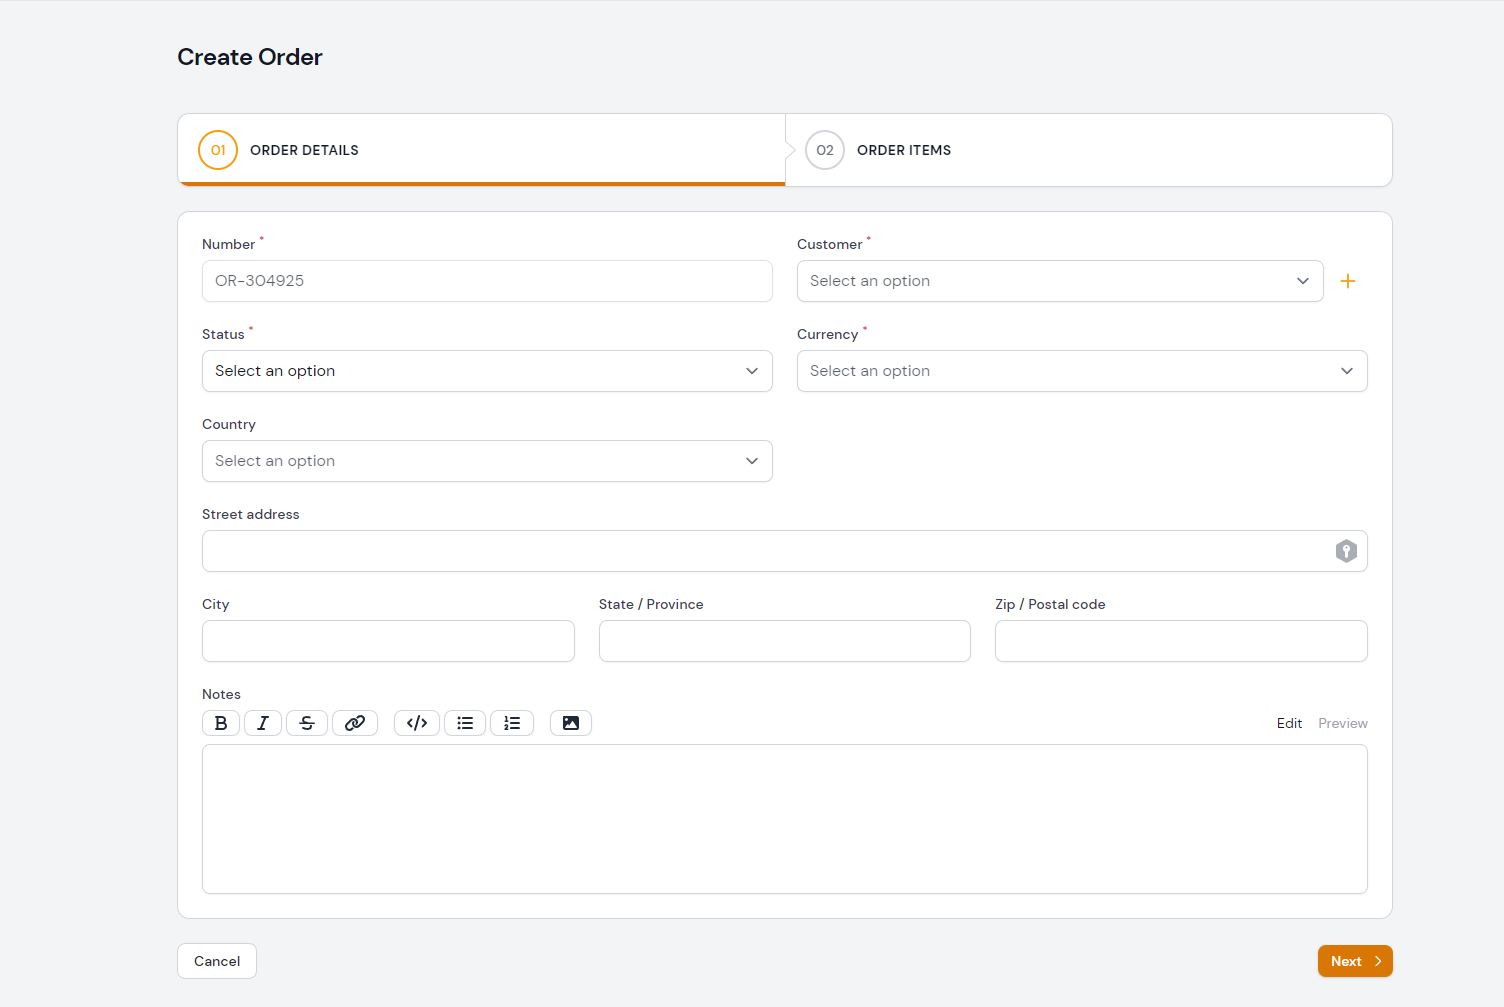The height and width of the screenshot is (1007, 1504).
Task: Click the code block icon
Action: tap(417, 723)
